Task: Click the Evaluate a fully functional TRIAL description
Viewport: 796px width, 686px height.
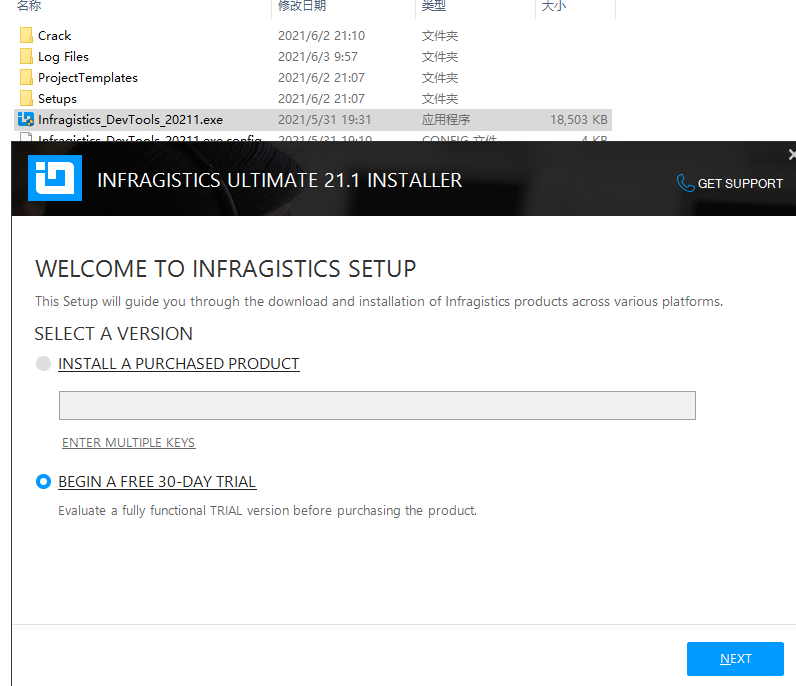Action: click(x=268, y=510)
